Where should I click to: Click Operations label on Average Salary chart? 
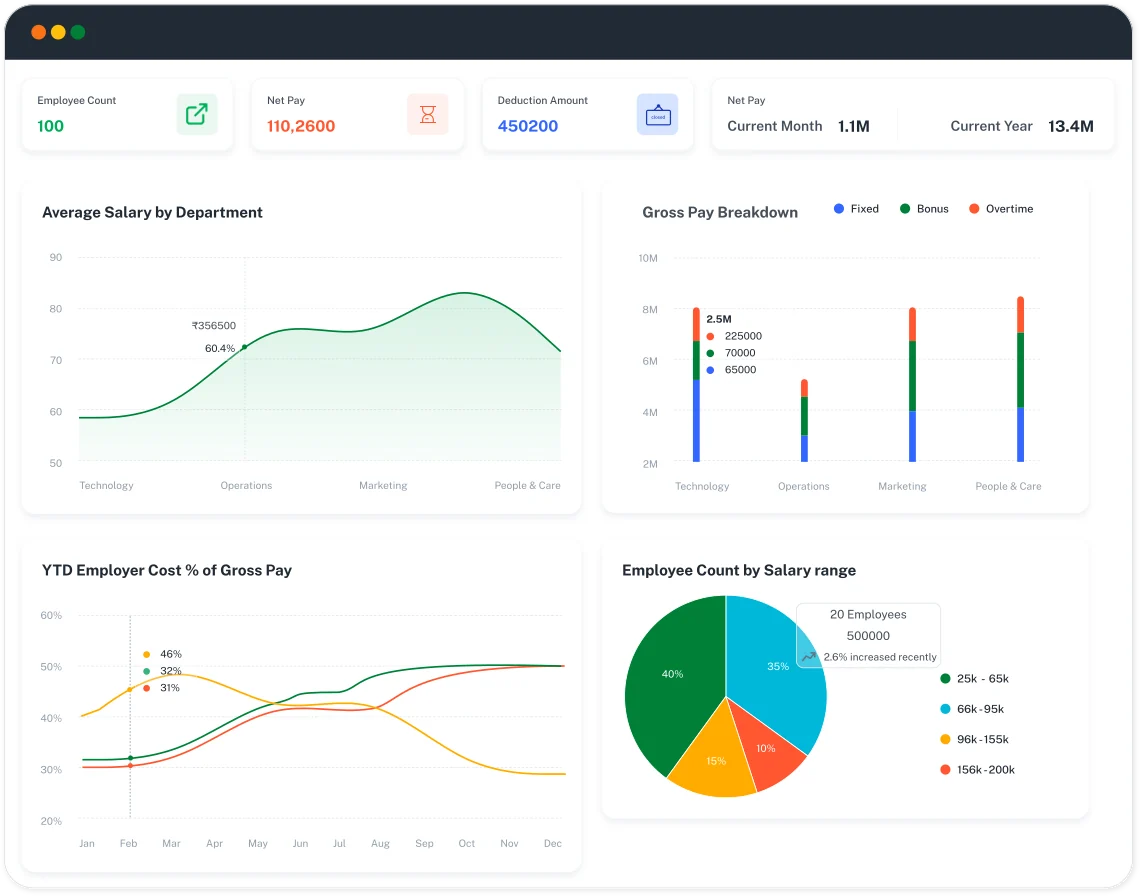tap(246, 486)
